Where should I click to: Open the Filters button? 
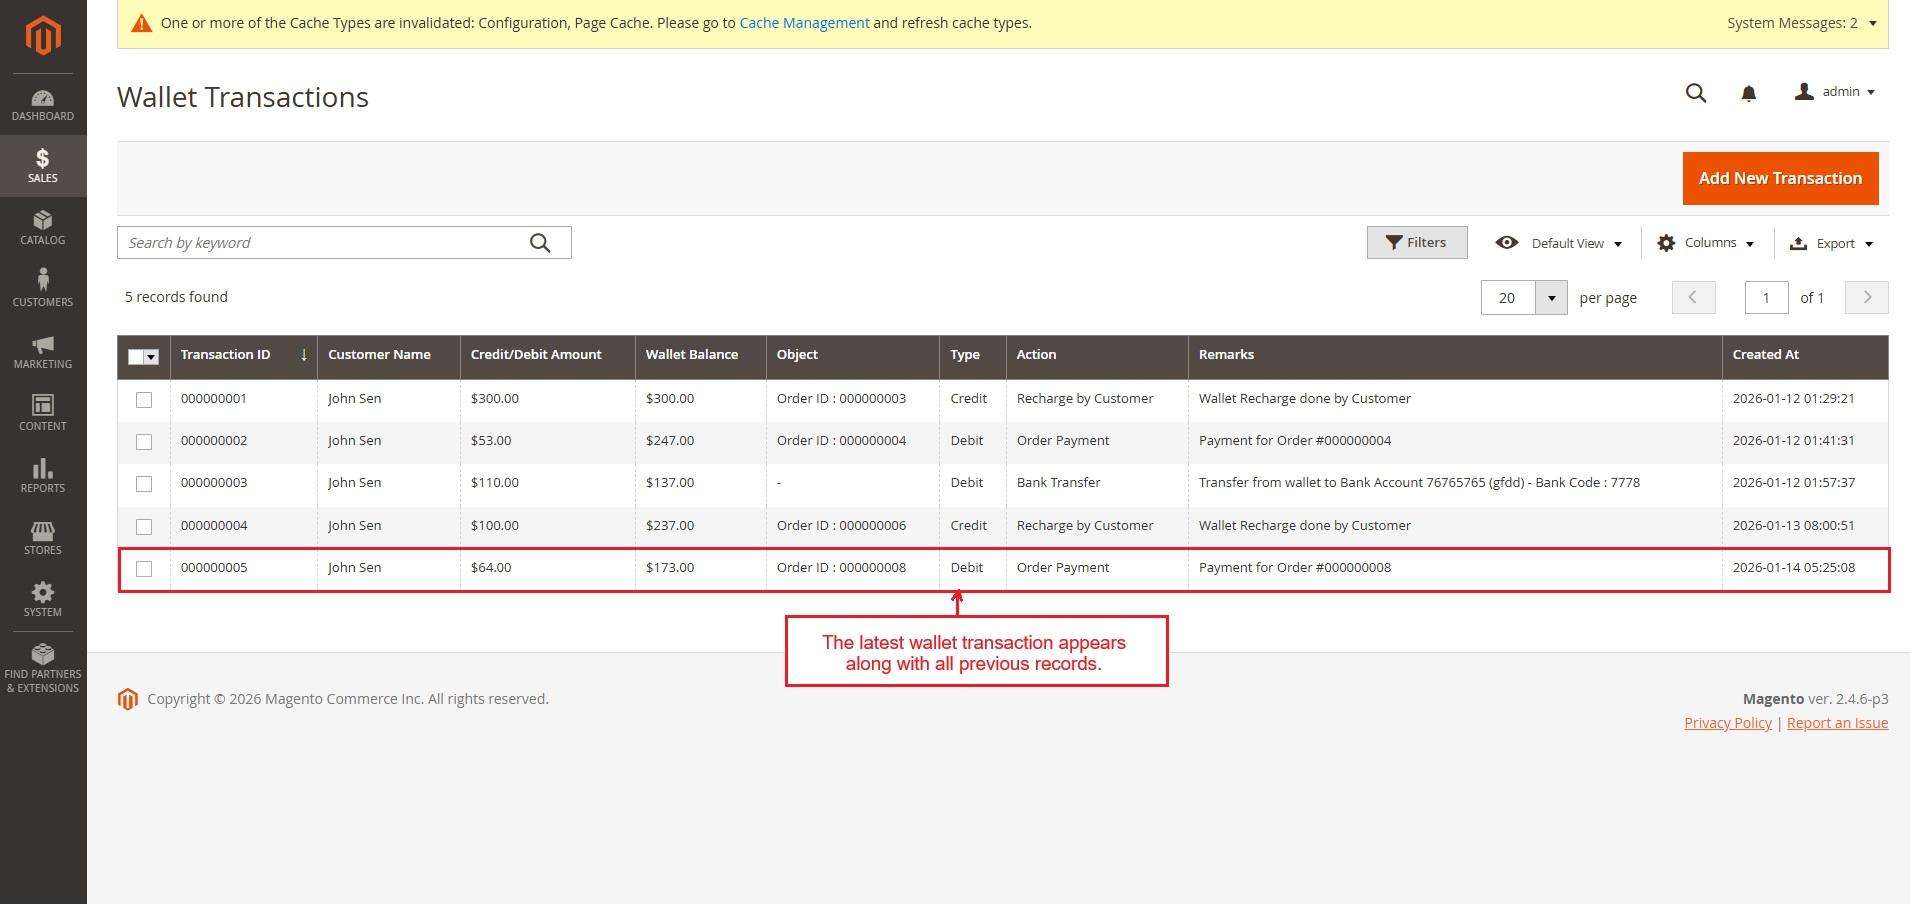1416,243
